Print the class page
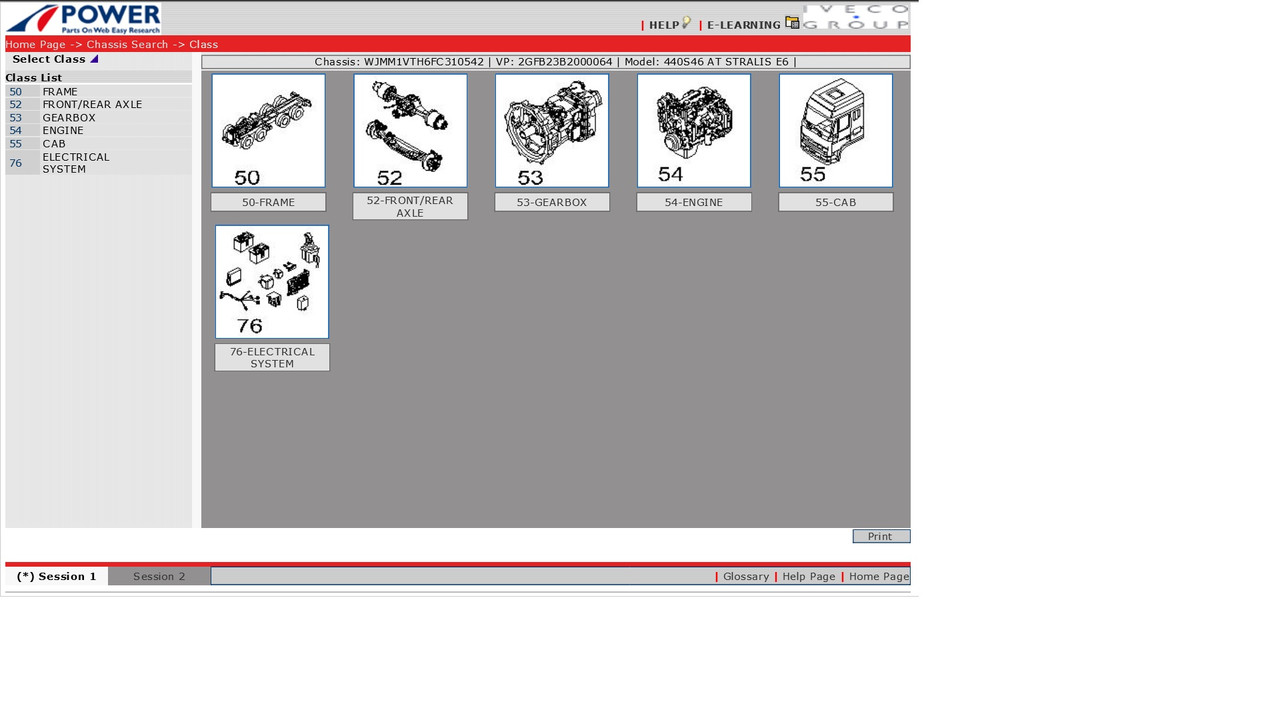 coord(881,536)
